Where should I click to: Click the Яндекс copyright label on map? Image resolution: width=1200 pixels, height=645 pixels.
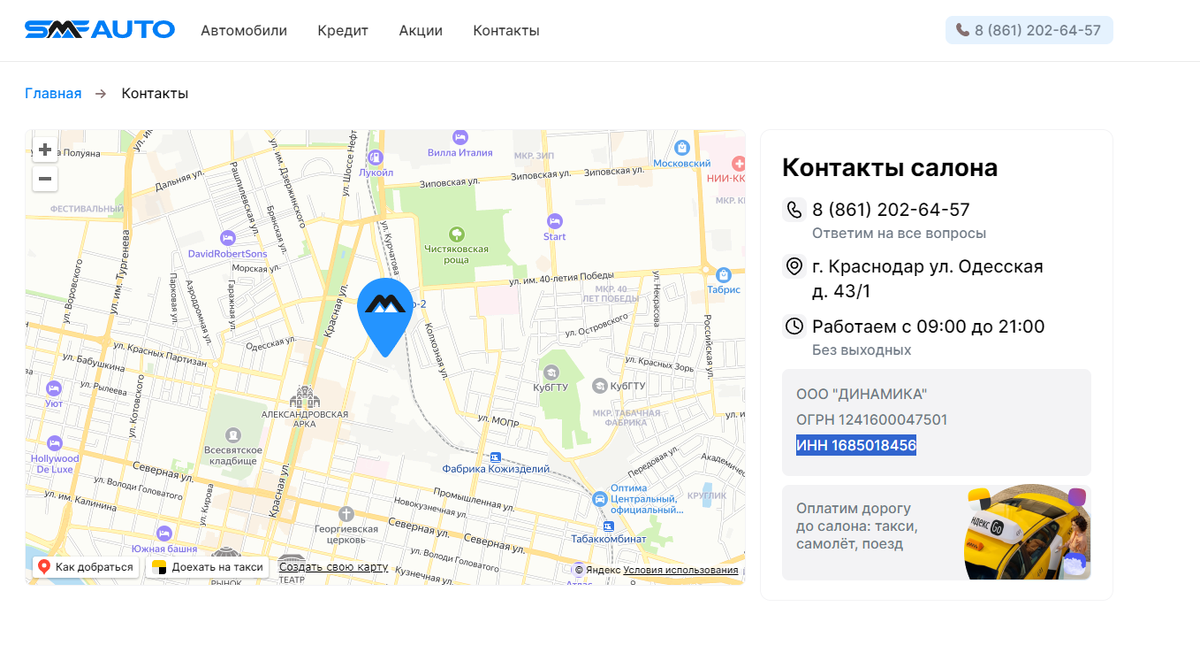click(x=597, y=570)
